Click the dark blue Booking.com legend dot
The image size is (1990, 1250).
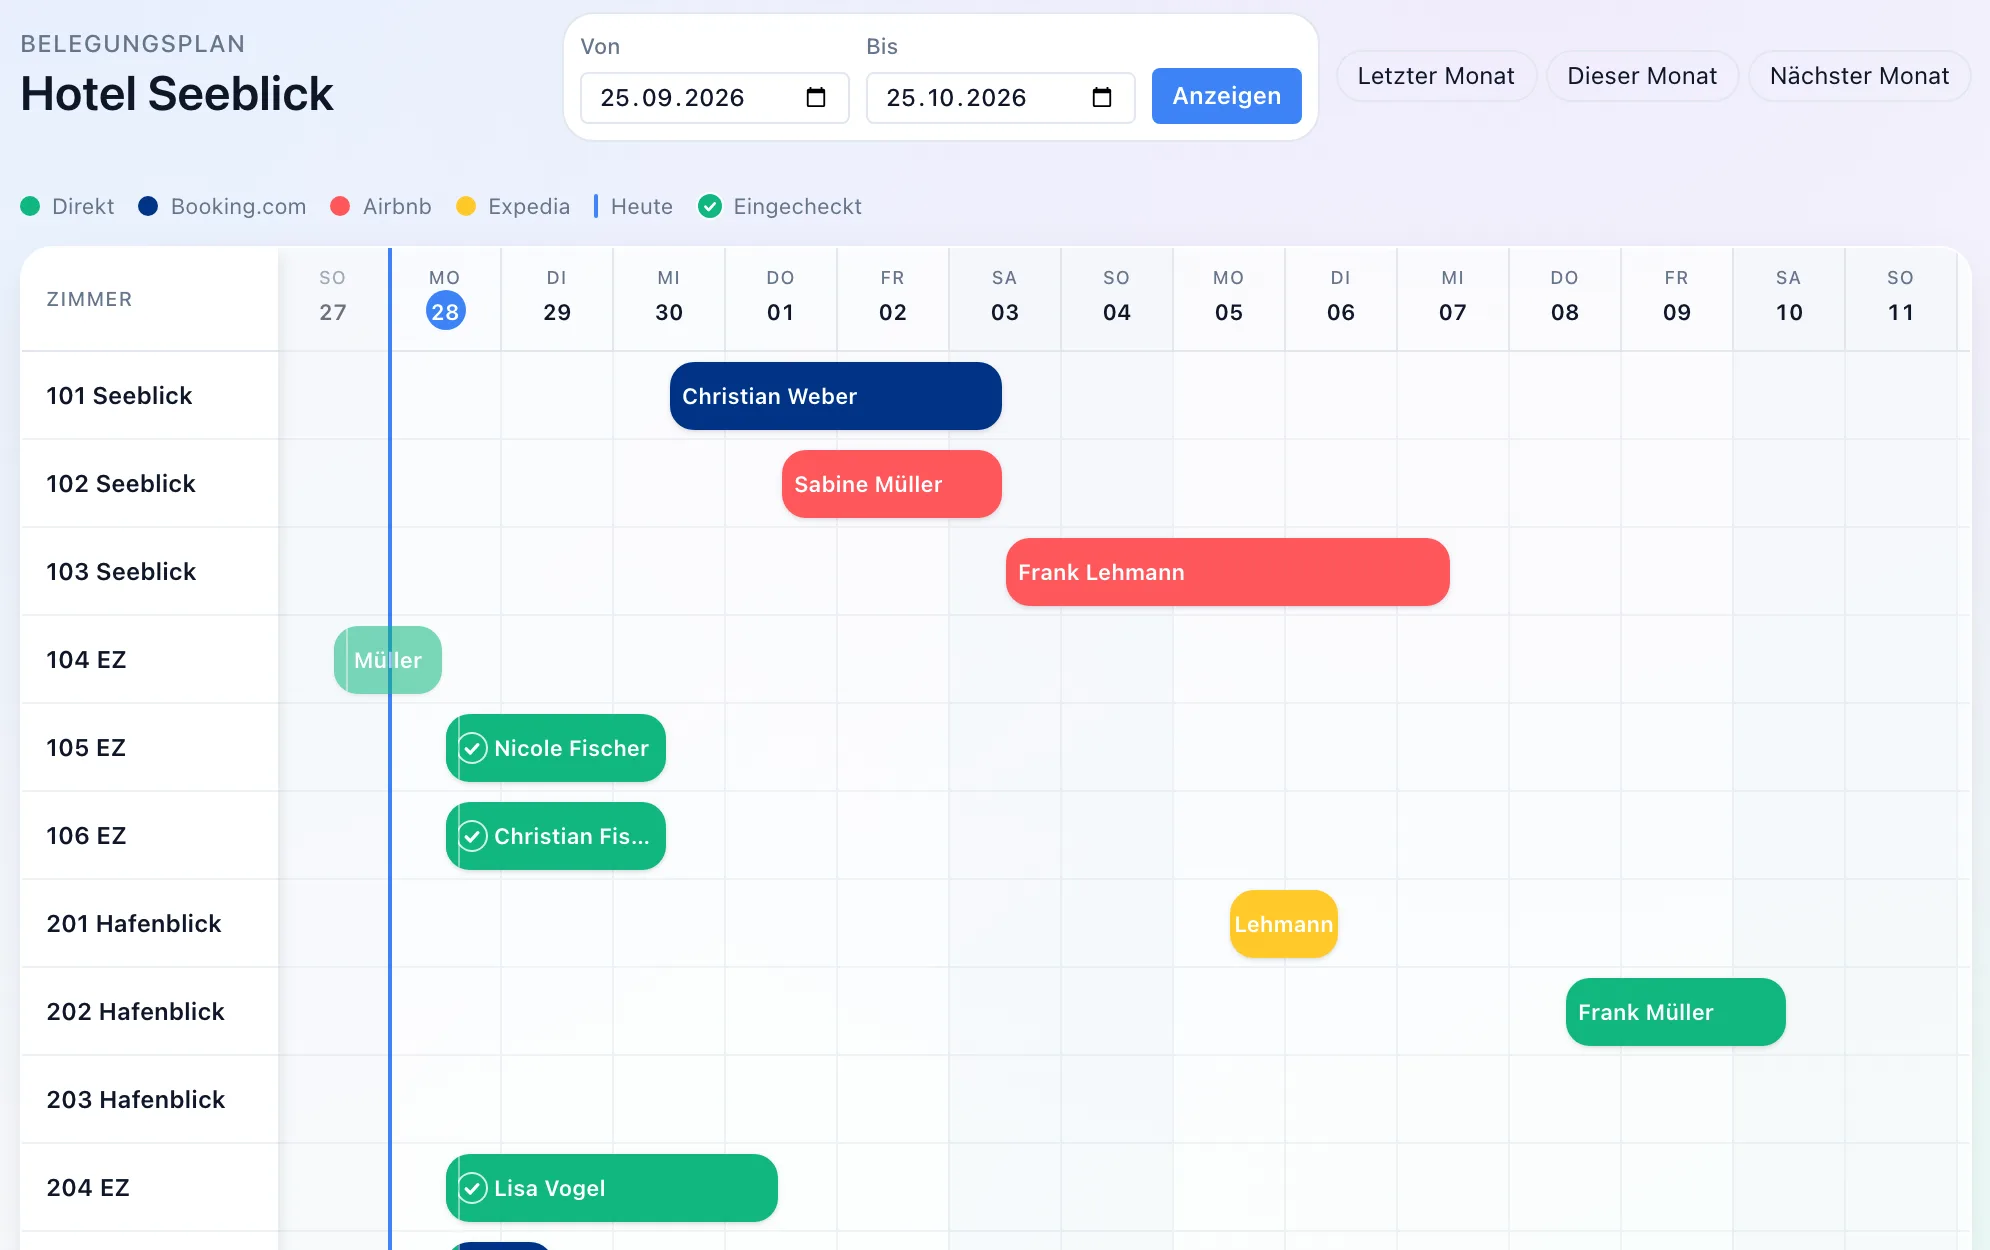[x=148, y=206]
